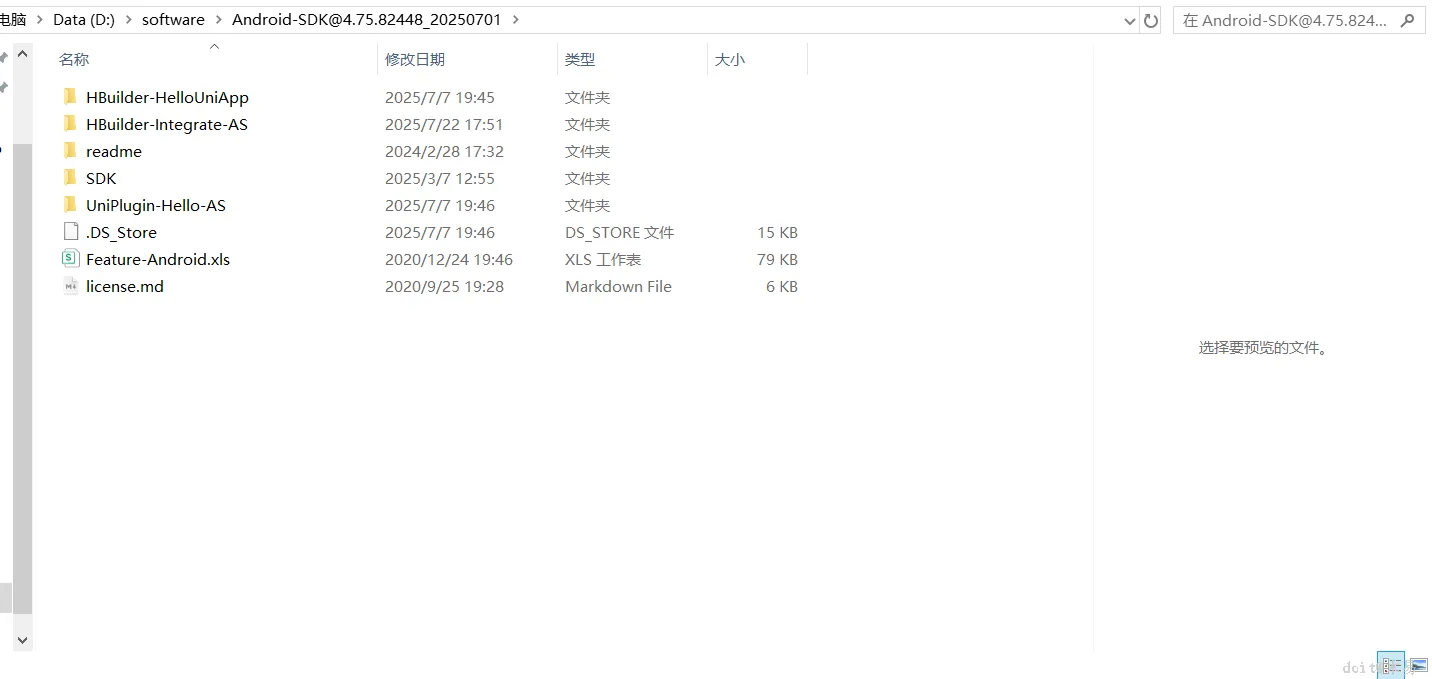This screenshot has height=679, width=1432.
Task: Click the UniPlugin-Hello-AS folder icon
Action: (x=70, y=205)
